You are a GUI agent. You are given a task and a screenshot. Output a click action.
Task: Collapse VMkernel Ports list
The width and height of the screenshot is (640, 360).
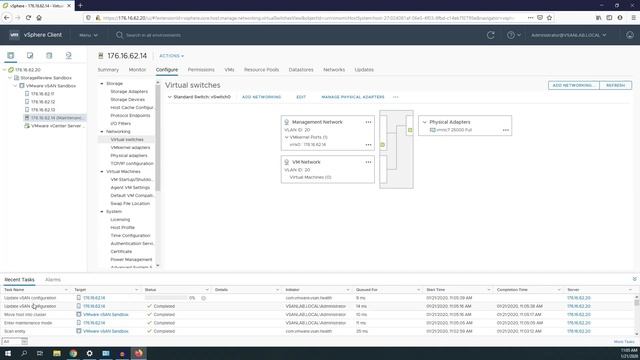pyautogui.click(x=287, y=137)
